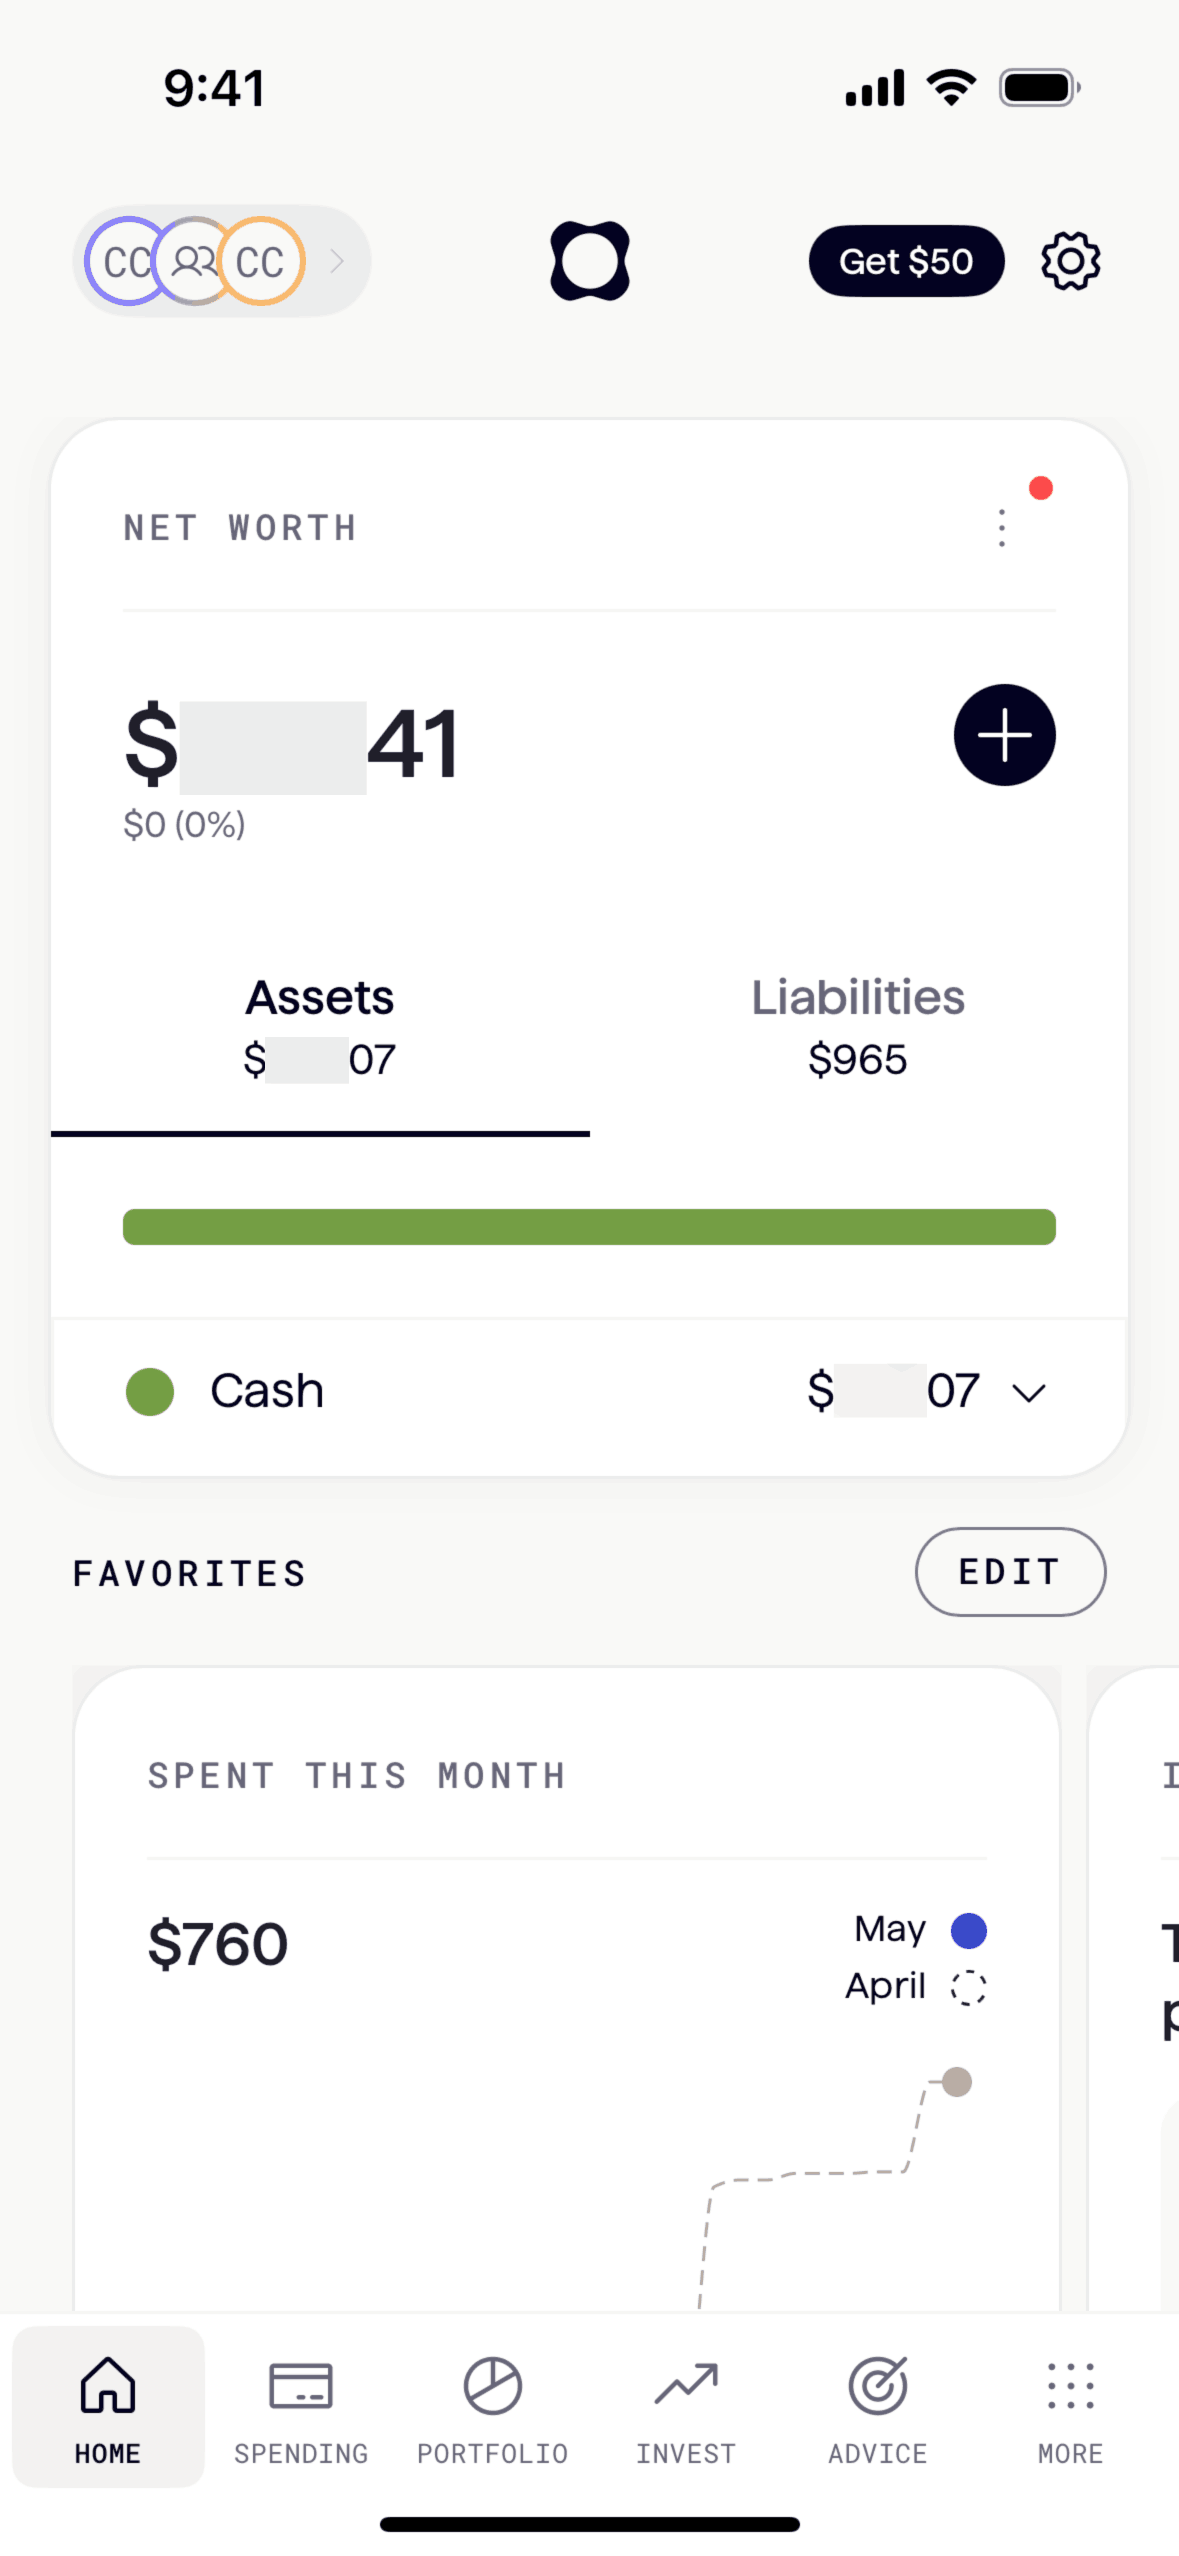1179x2556 pixels.
Task: Expand the account switcher with CC avatars
Action: point(221,262)
